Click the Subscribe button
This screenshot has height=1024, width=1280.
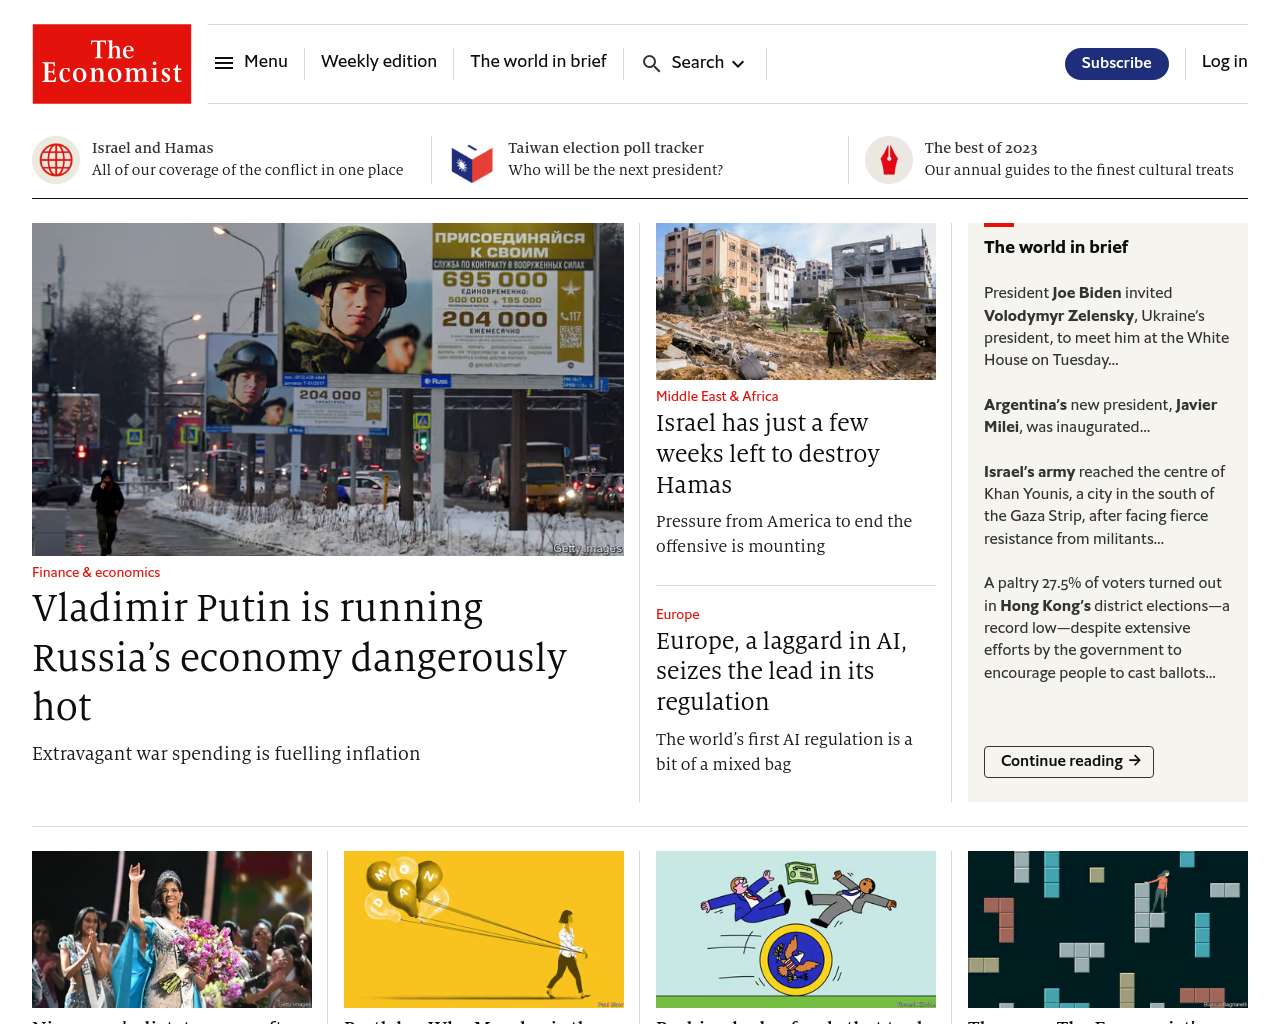click(x=1117, y=63)
